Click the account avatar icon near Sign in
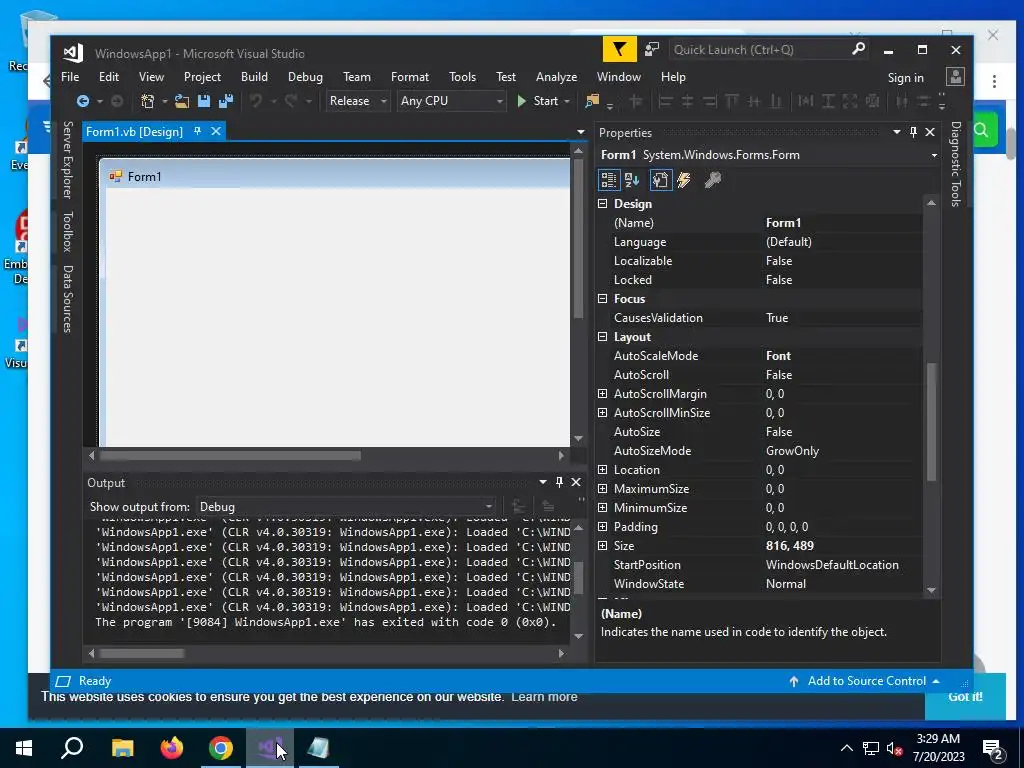 (x=955, y=77)
